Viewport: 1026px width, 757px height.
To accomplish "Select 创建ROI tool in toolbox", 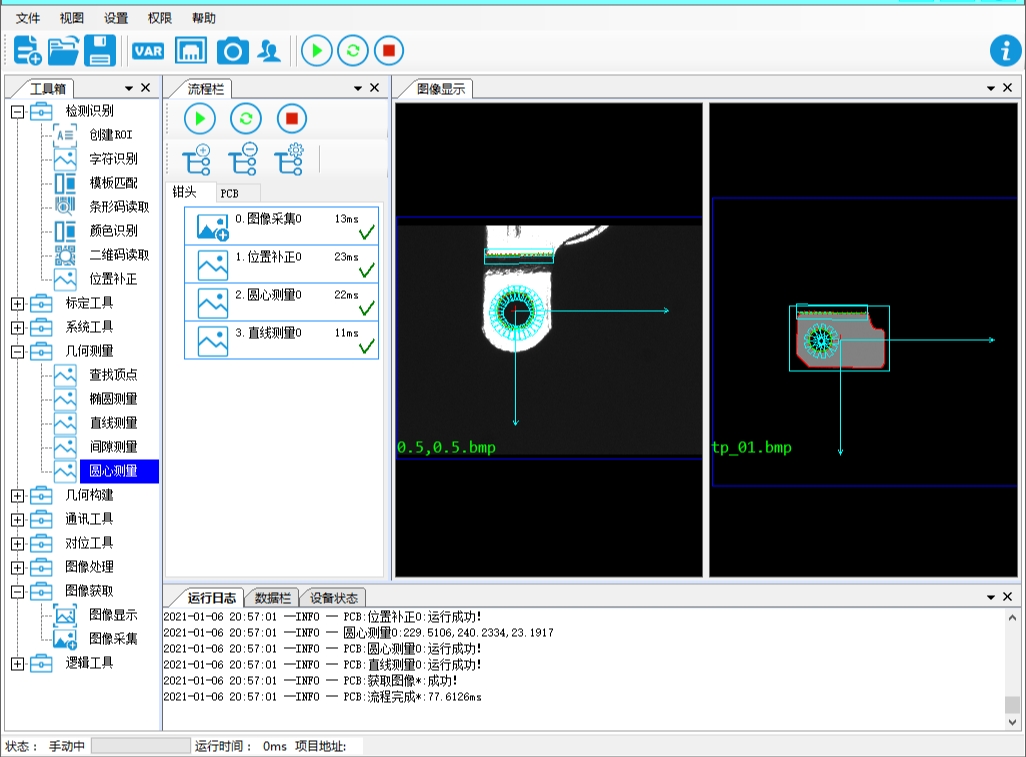I will [111, 135].
